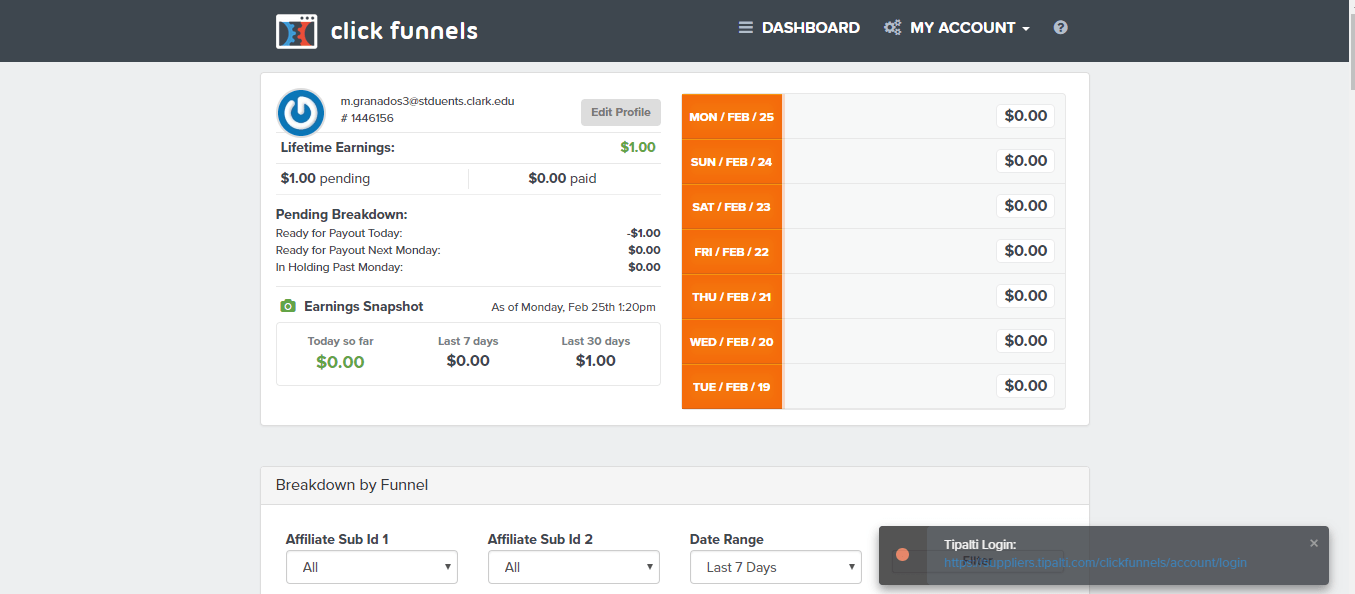
Task: Click the Edit Profile button
Action: click(621, 112)
